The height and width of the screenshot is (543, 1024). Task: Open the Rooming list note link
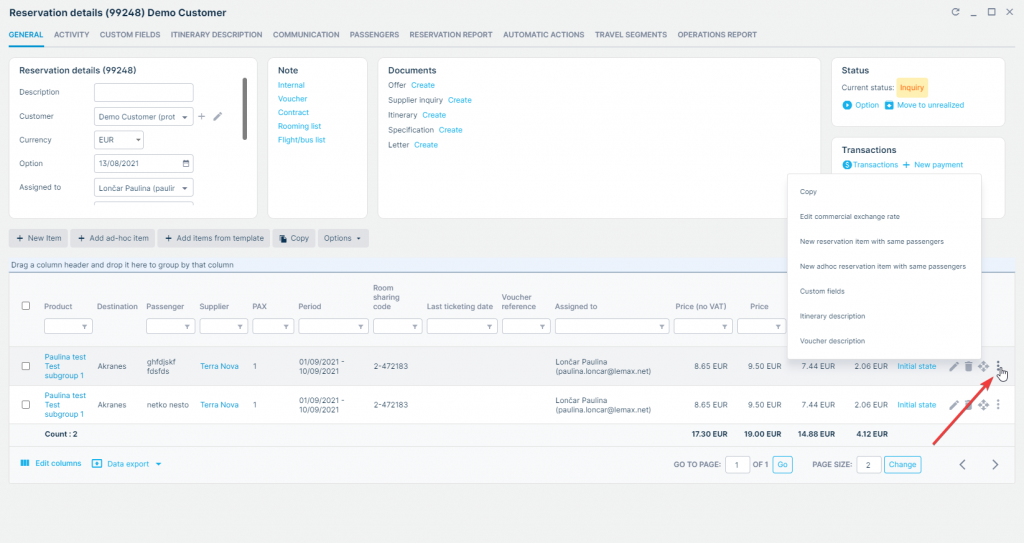299,126
